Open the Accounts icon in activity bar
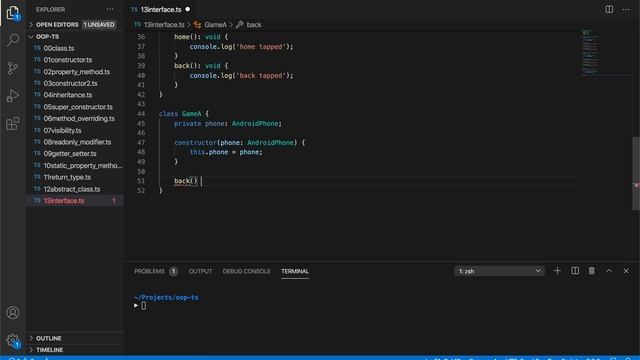Screen dimensions: 640x360 13,313
